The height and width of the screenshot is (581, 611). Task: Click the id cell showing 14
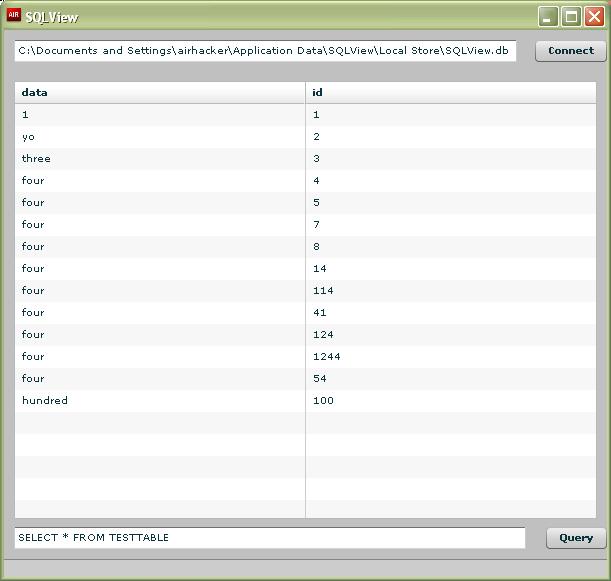pyautogui.click(x=451, y=268)
